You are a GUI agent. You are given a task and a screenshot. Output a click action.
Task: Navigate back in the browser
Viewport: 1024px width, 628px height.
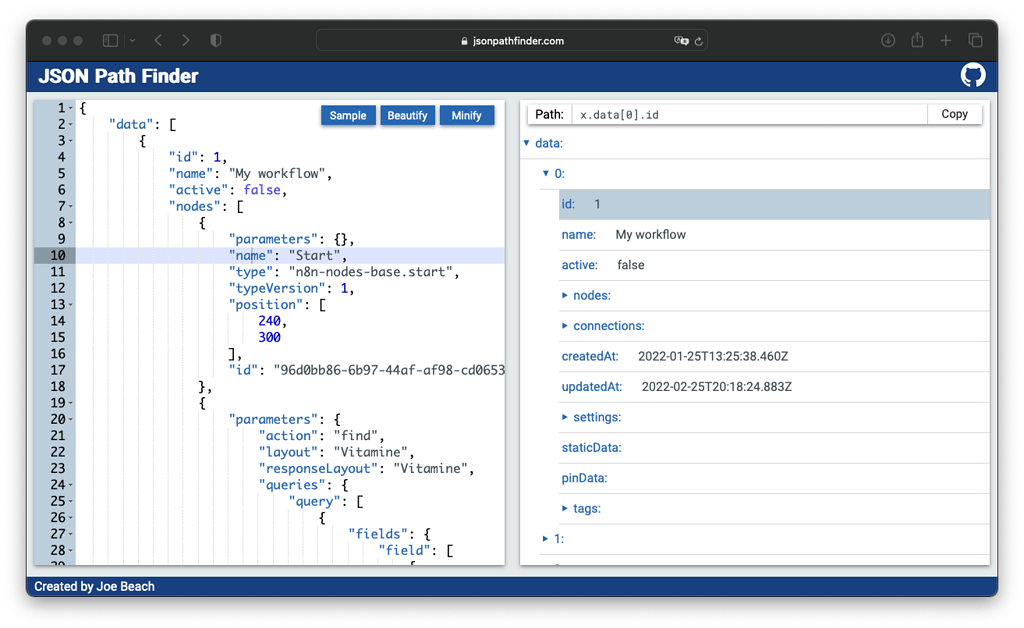pos(157,40)
